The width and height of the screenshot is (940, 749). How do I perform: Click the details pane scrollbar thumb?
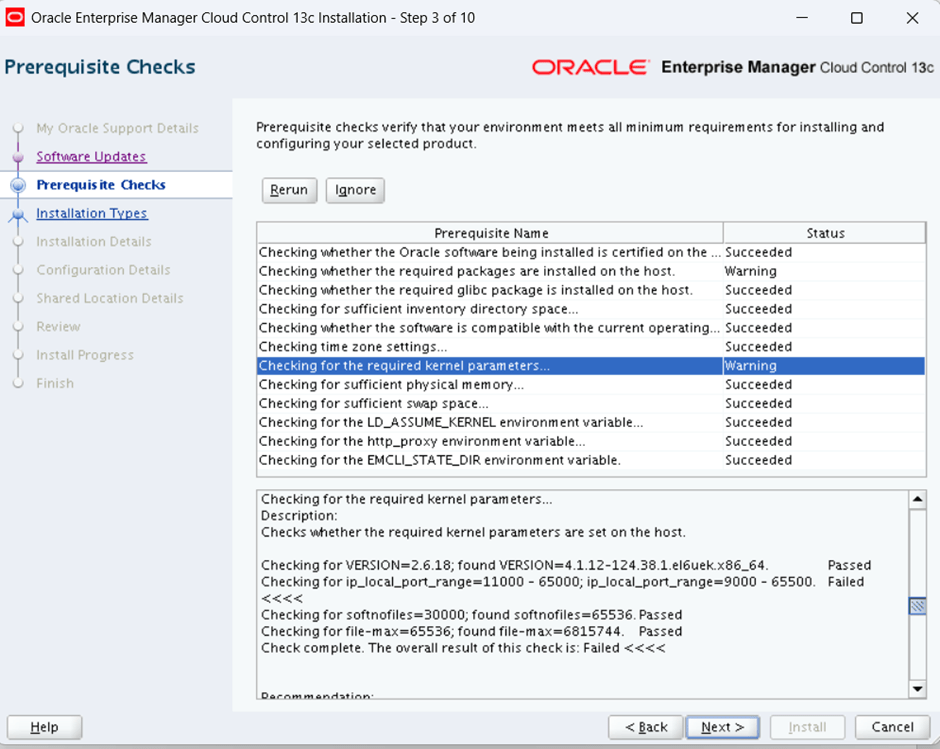tap(917, 606)
